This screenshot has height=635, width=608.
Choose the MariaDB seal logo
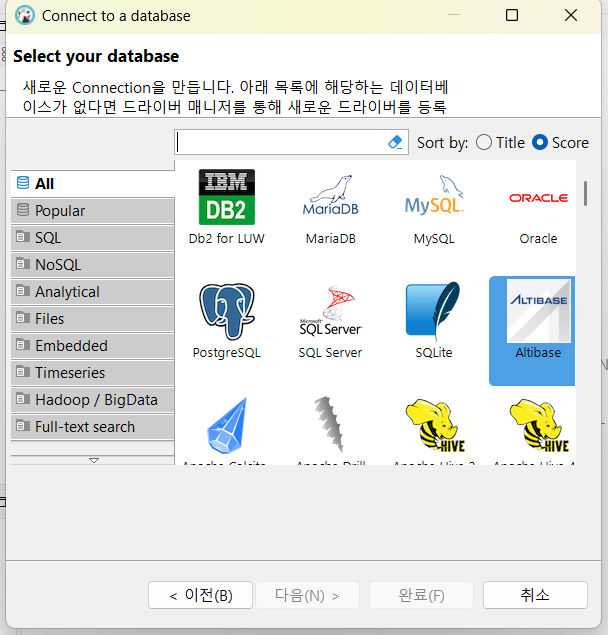331,195
